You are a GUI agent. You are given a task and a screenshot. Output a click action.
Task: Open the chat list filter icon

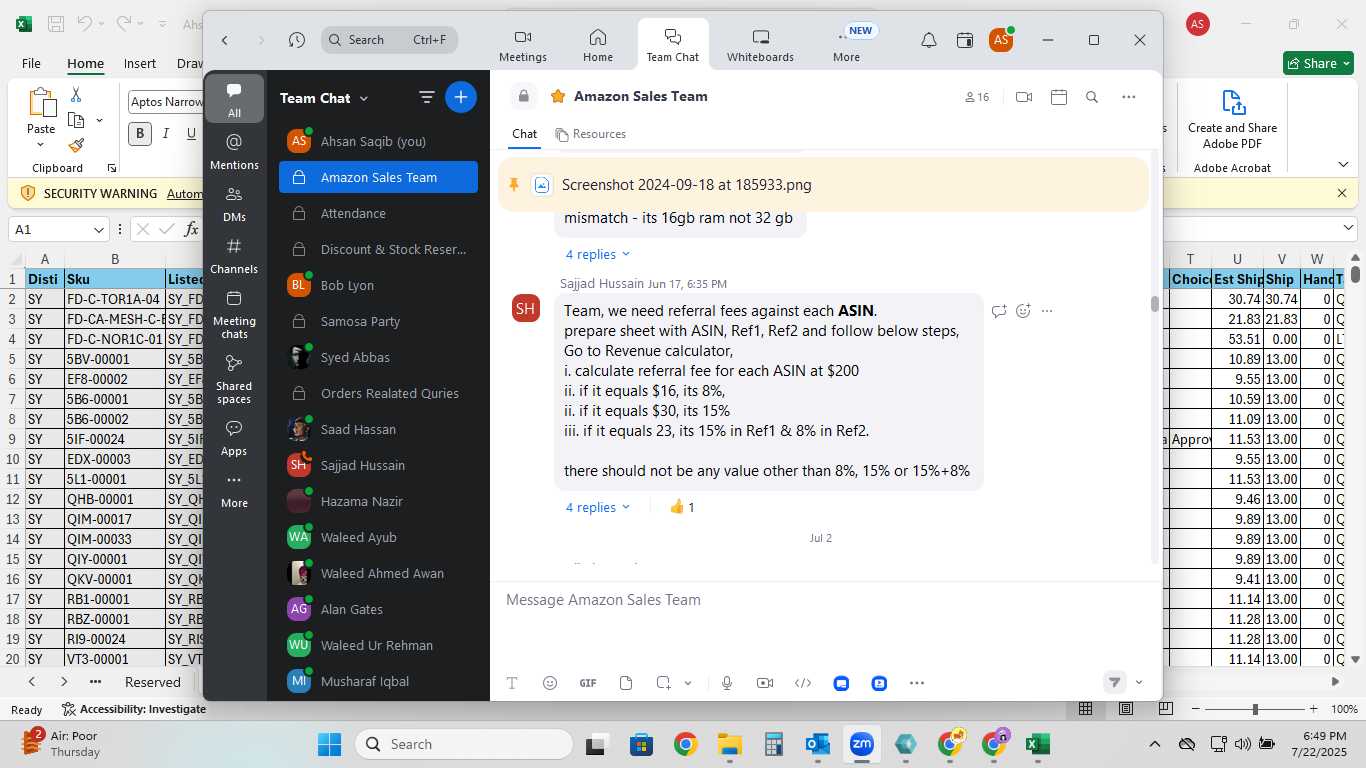point(427,97)
